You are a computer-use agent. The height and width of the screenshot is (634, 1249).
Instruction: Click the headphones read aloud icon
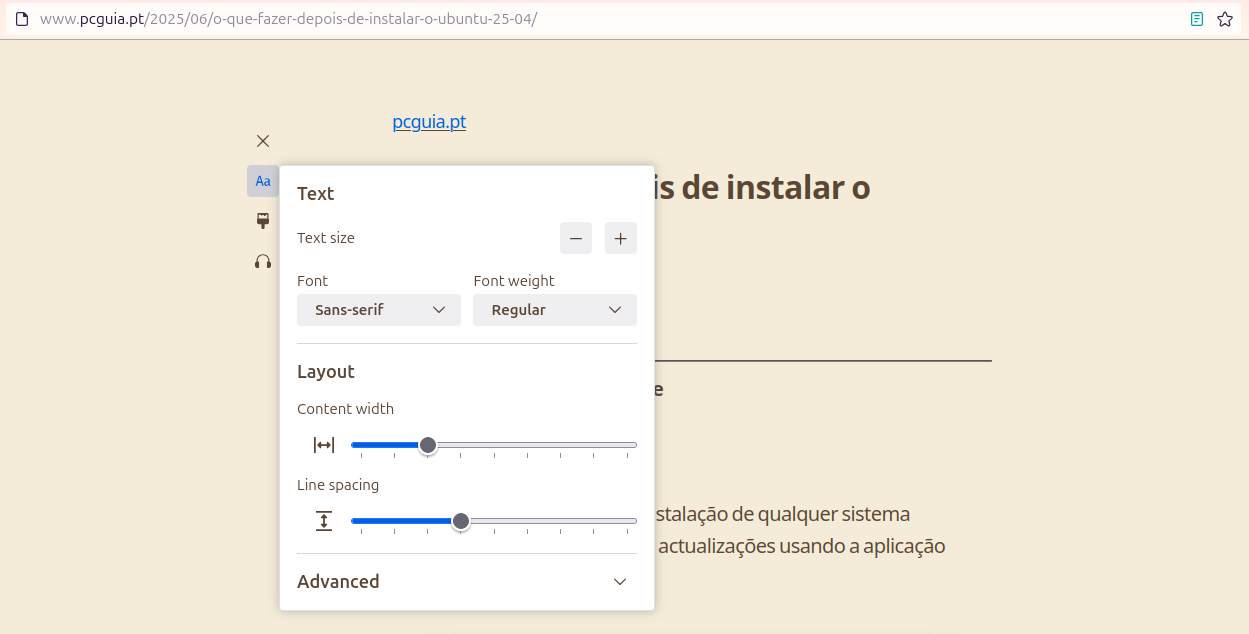pos(263,261)
